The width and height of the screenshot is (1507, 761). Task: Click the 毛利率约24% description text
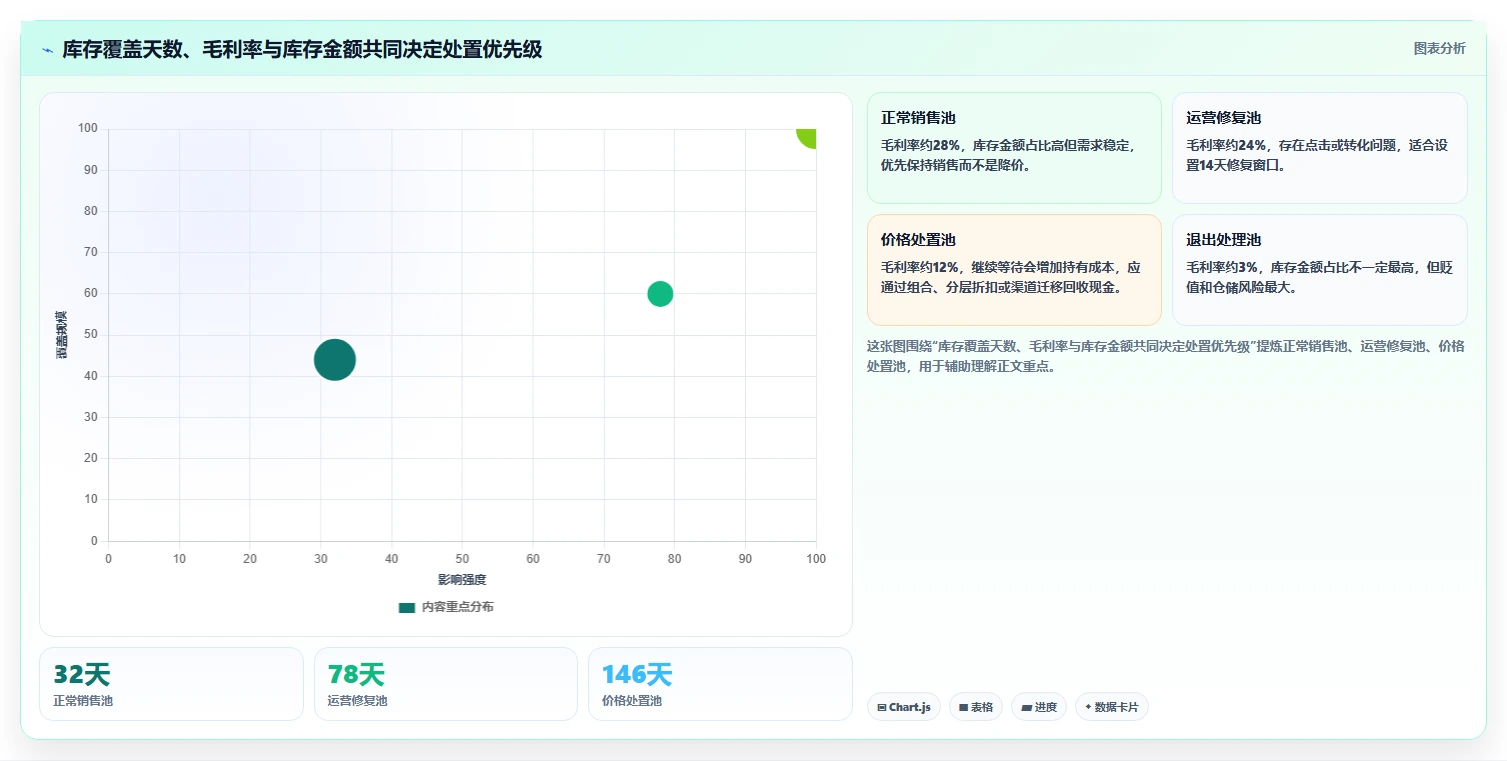pos(1317,155)
